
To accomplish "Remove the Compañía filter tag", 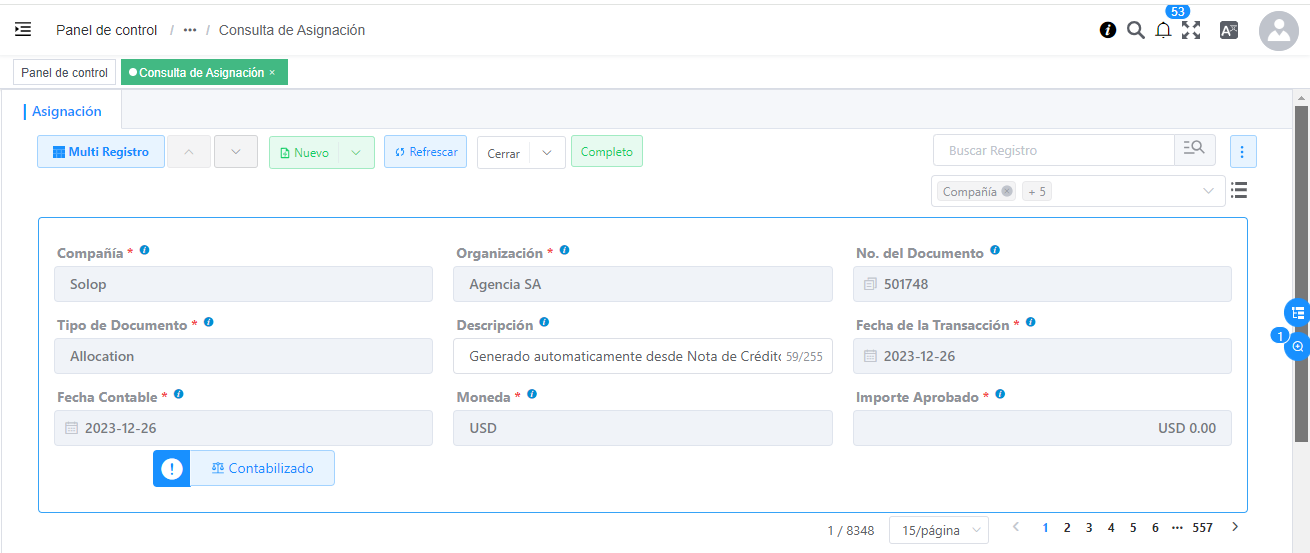I will click(1007, 192).
